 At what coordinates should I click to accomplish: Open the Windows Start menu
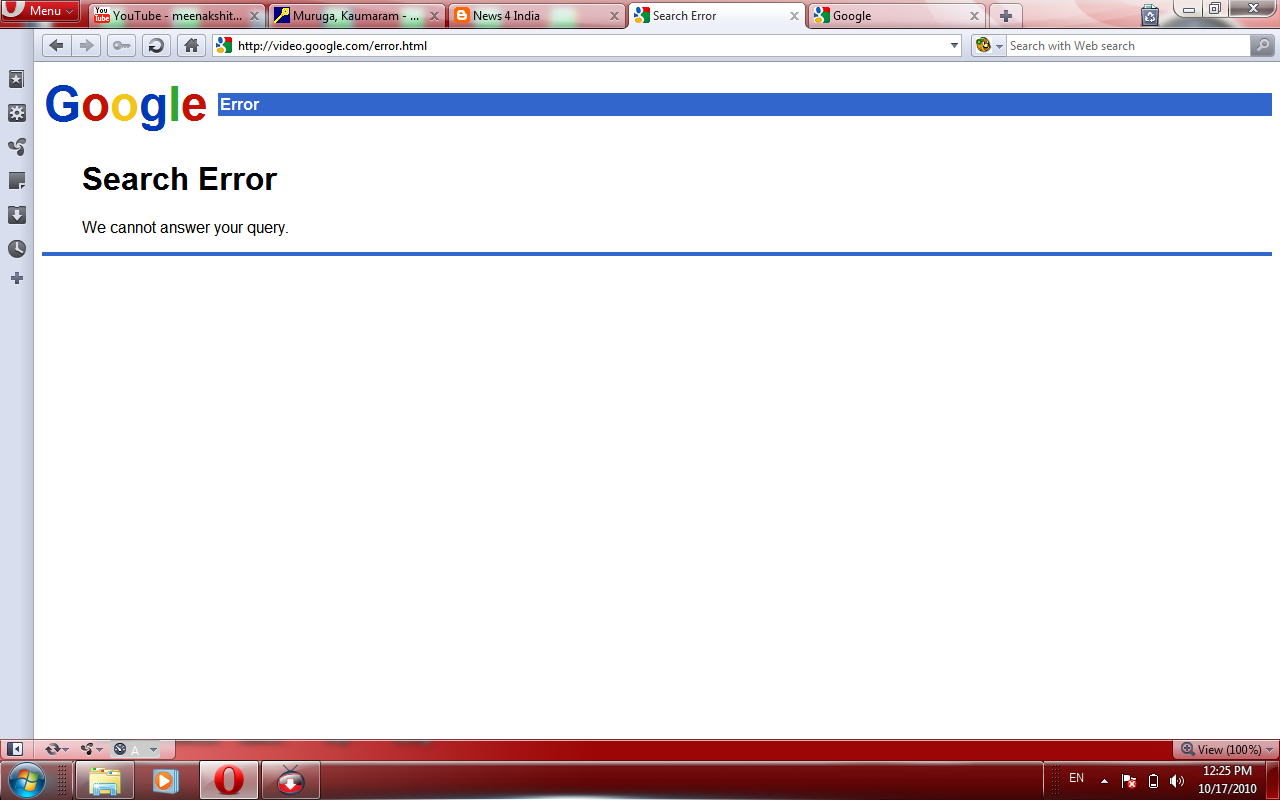click(26, 780)
